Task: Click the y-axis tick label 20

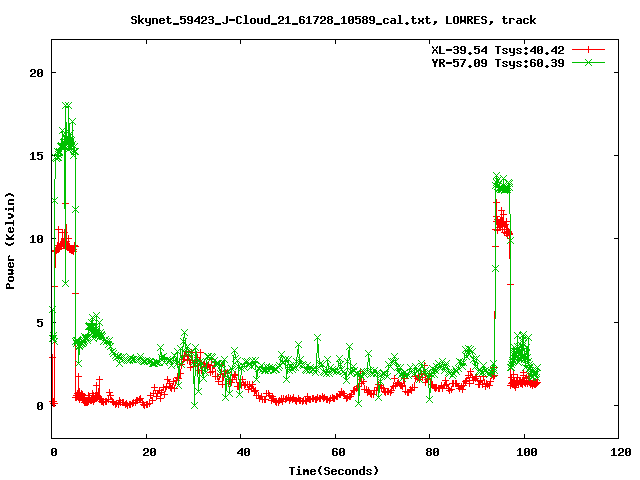Action: [x=36, y=73]
